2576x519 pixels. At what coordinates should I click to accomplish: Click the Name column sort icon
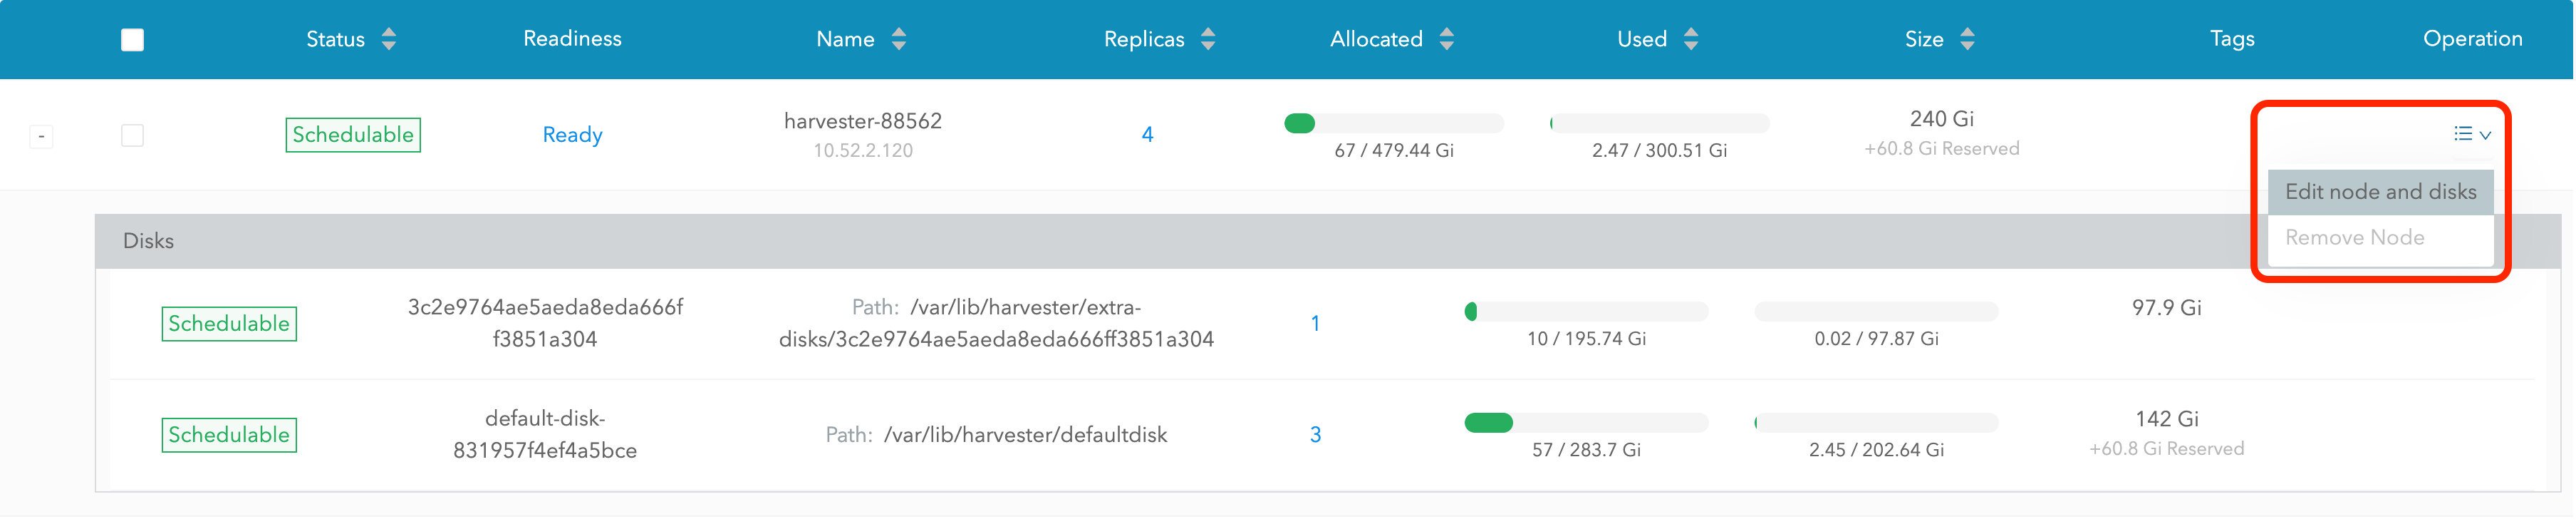pos(898,39)
